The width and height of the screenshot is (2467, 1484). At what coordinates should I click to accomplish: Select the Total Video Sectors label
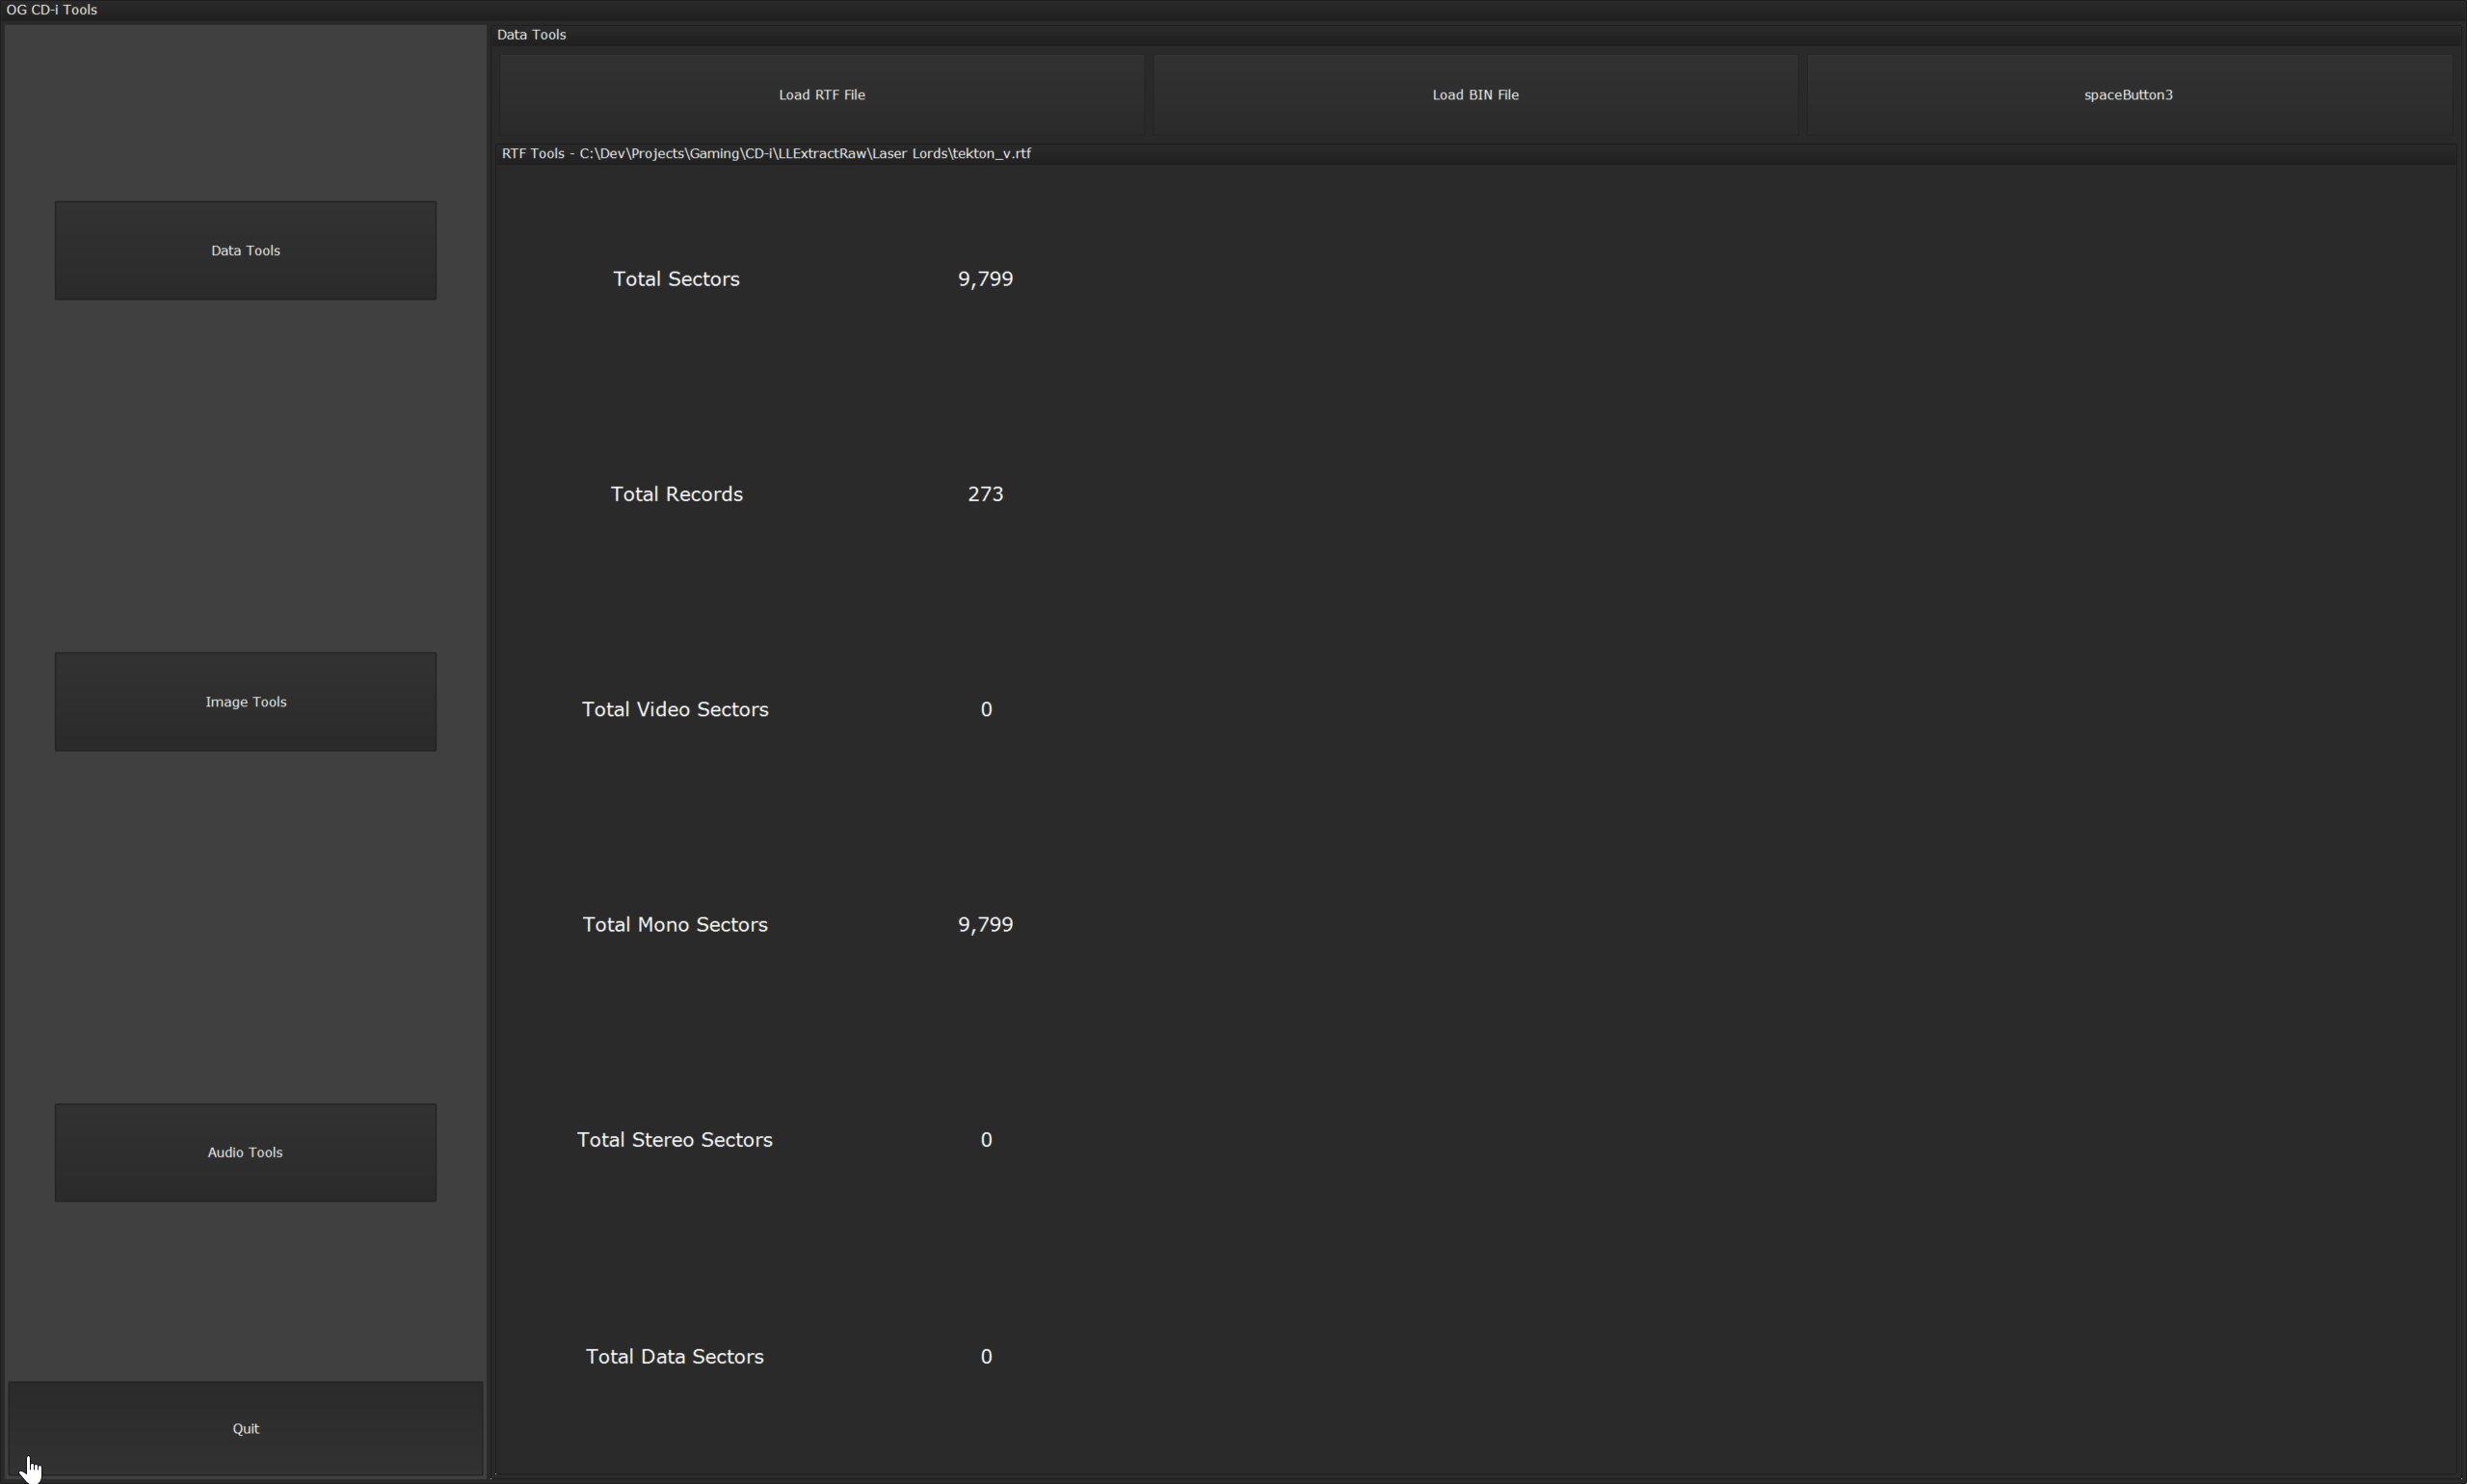pos(675,709)
